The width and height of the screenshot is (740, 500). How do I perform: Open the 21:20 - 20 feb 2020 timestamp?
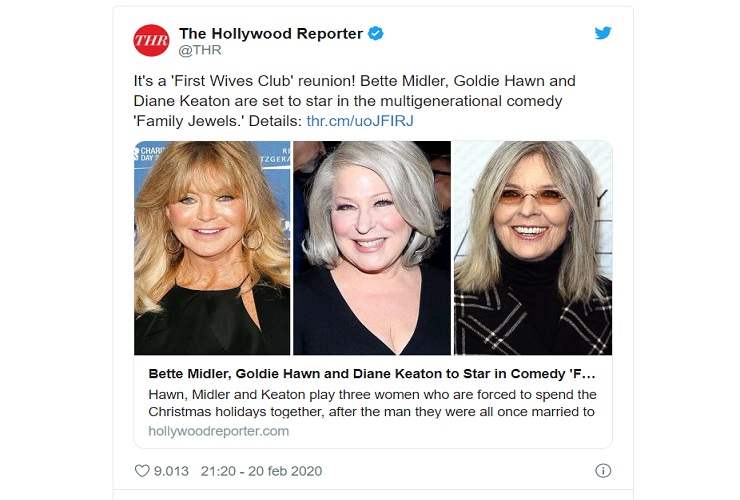pyautogui.click(x=261, y=471)
